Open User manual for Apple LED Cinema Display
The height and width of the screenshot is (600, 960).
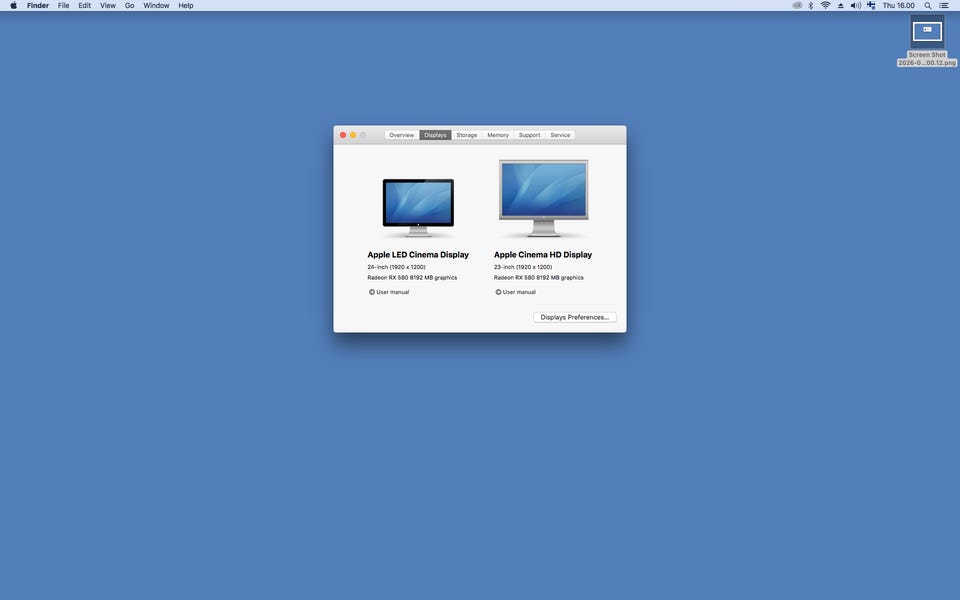(x=389, y=292)
